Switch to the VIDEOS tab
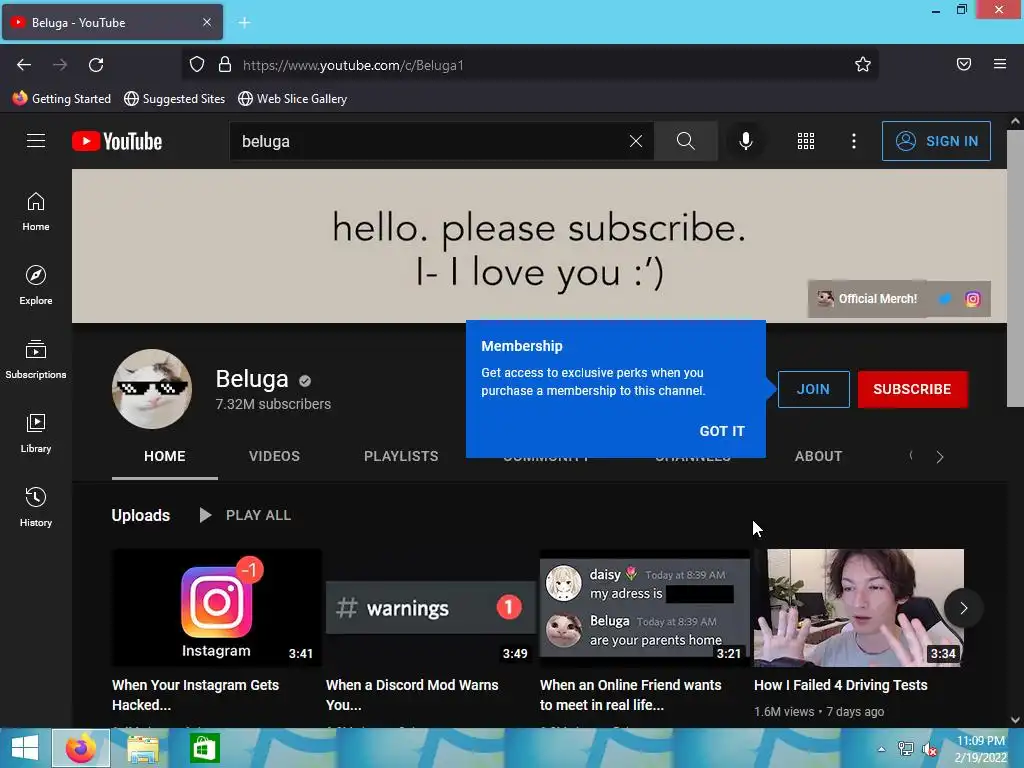This screenshot has height=768, width=1024. [x=274, y=456]
